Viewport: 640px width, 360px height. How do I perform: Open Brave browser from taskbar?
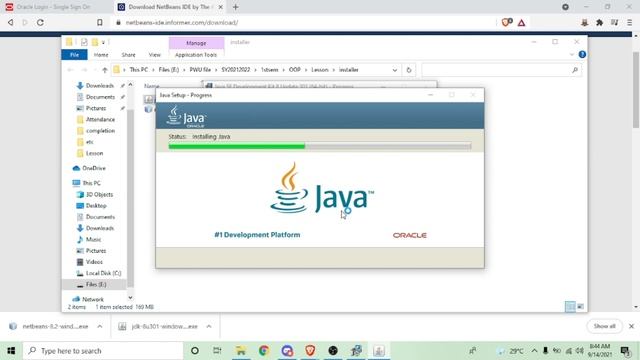310,351
